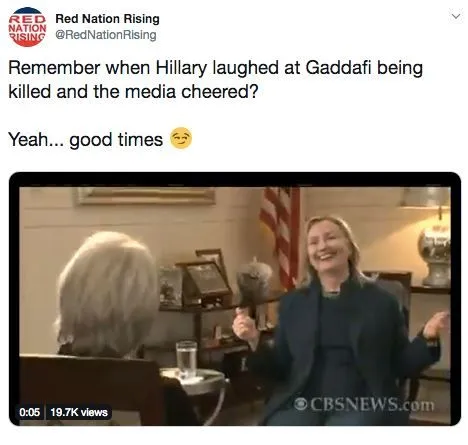
Task: Click the 0:05 video duration badge
Action: 30,412
